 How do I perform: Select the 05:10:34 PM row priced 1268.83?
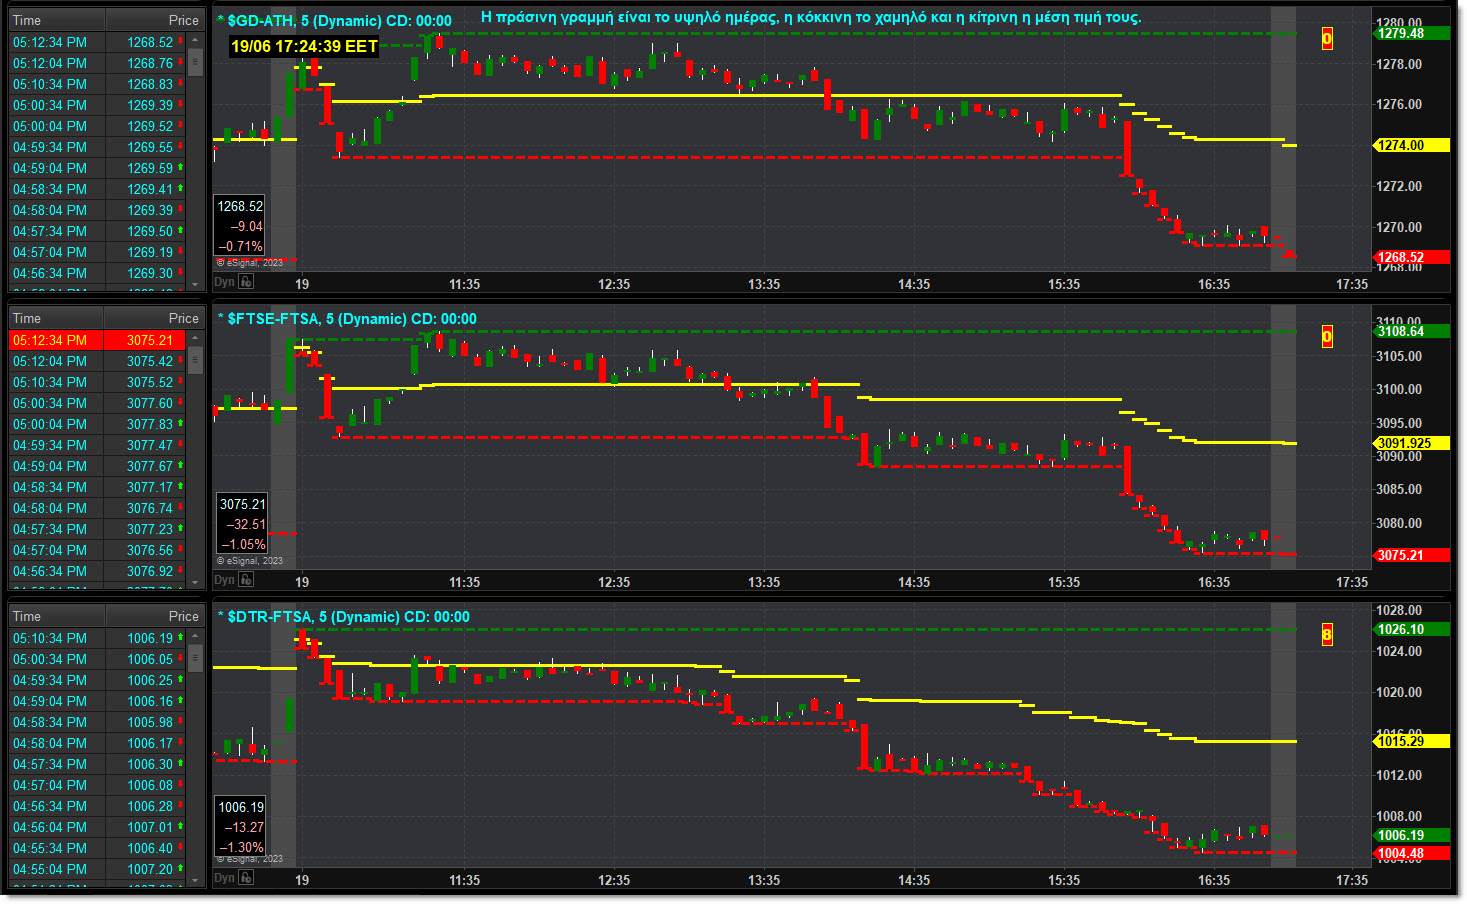pos(98,84)
